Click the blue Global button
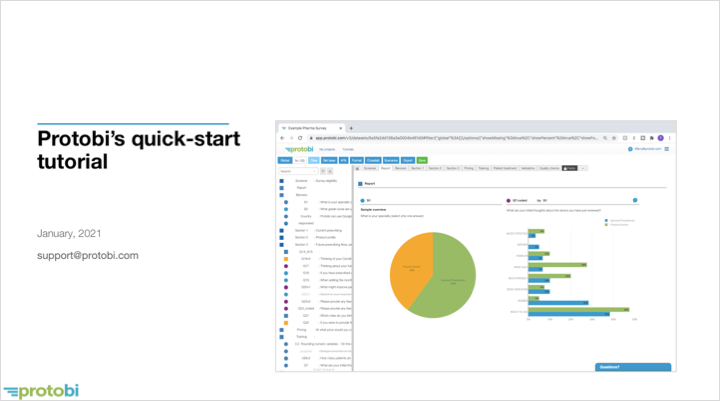 coord(285,159)
